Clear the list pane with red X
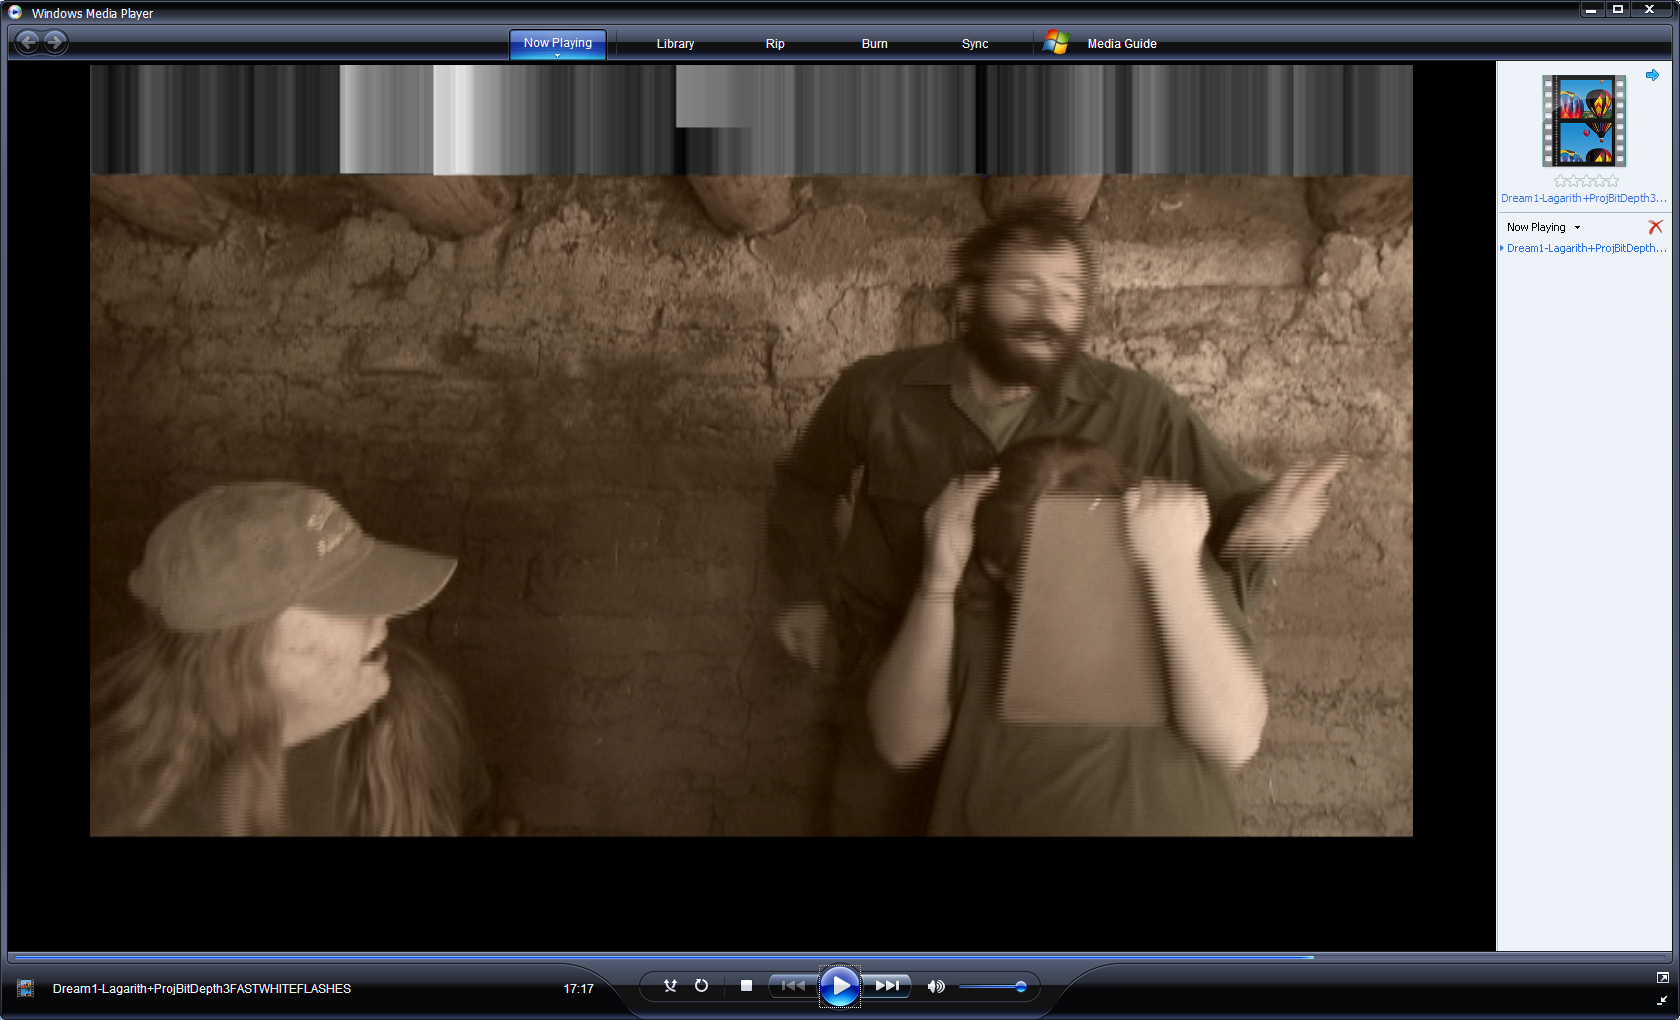Image resolution: width=1680 pixels, height=1020 pixels. pyautogui.click(x=1655, y=227)
